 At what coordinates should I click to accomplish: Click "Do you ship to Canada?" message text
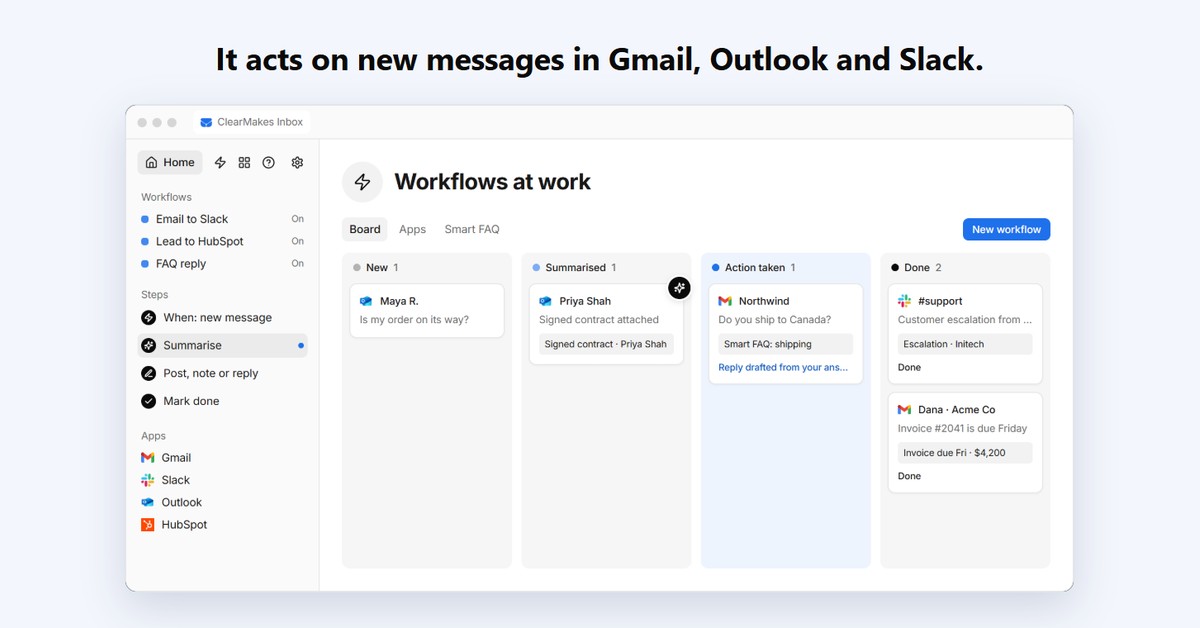pos(776,320)
